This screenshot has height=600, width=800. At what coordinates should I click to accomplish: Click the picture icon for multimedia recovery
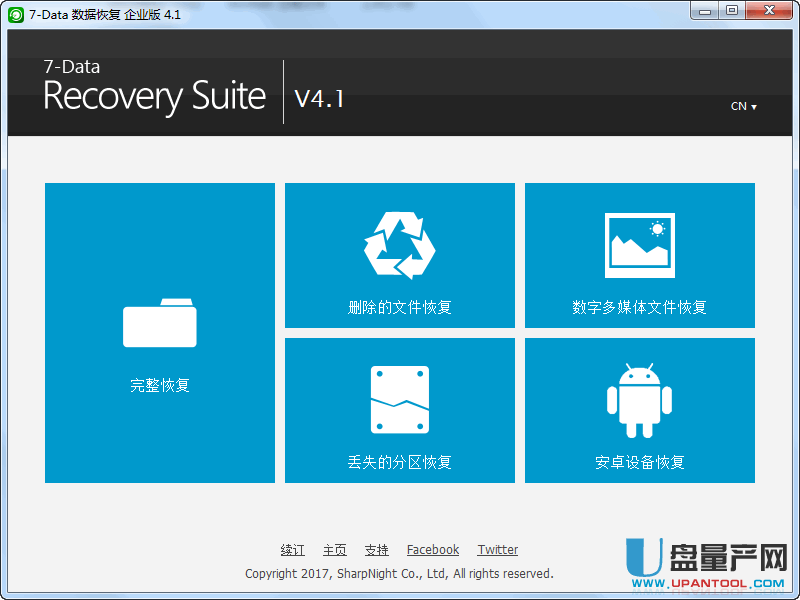(x=640, y=245)
